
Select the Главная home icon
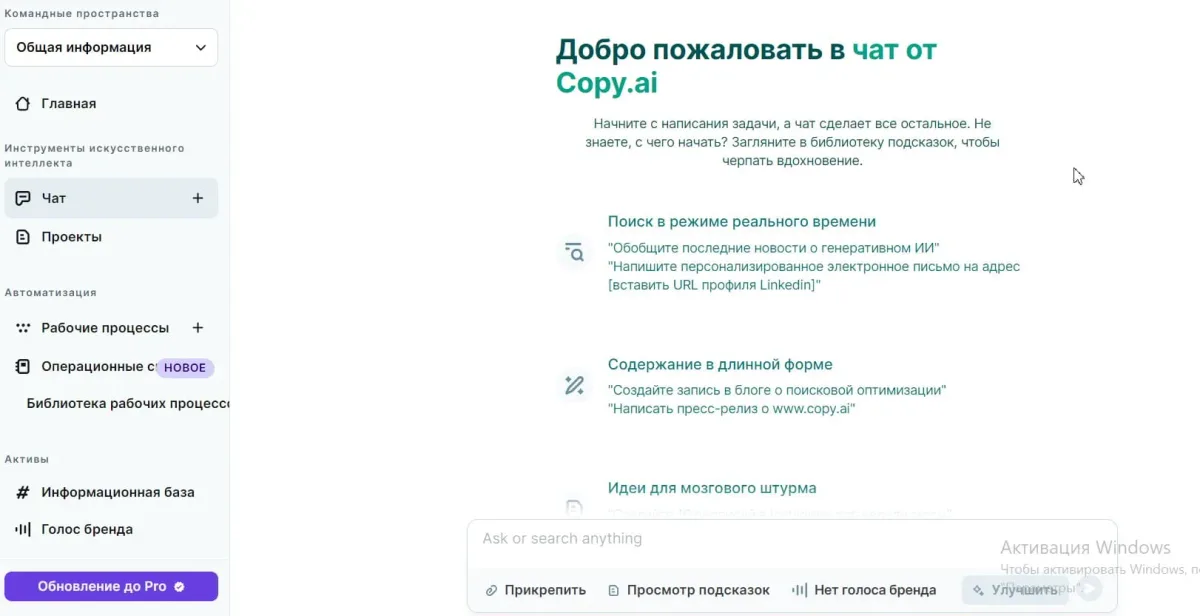(23, 103)
